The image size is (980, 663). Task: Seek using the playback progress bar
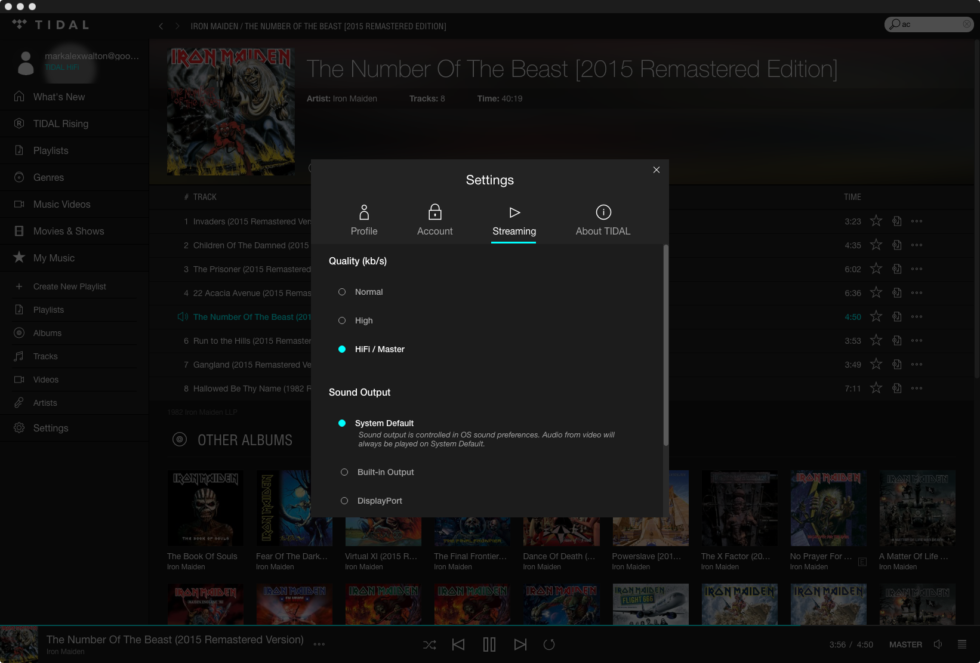click(490, 625)
